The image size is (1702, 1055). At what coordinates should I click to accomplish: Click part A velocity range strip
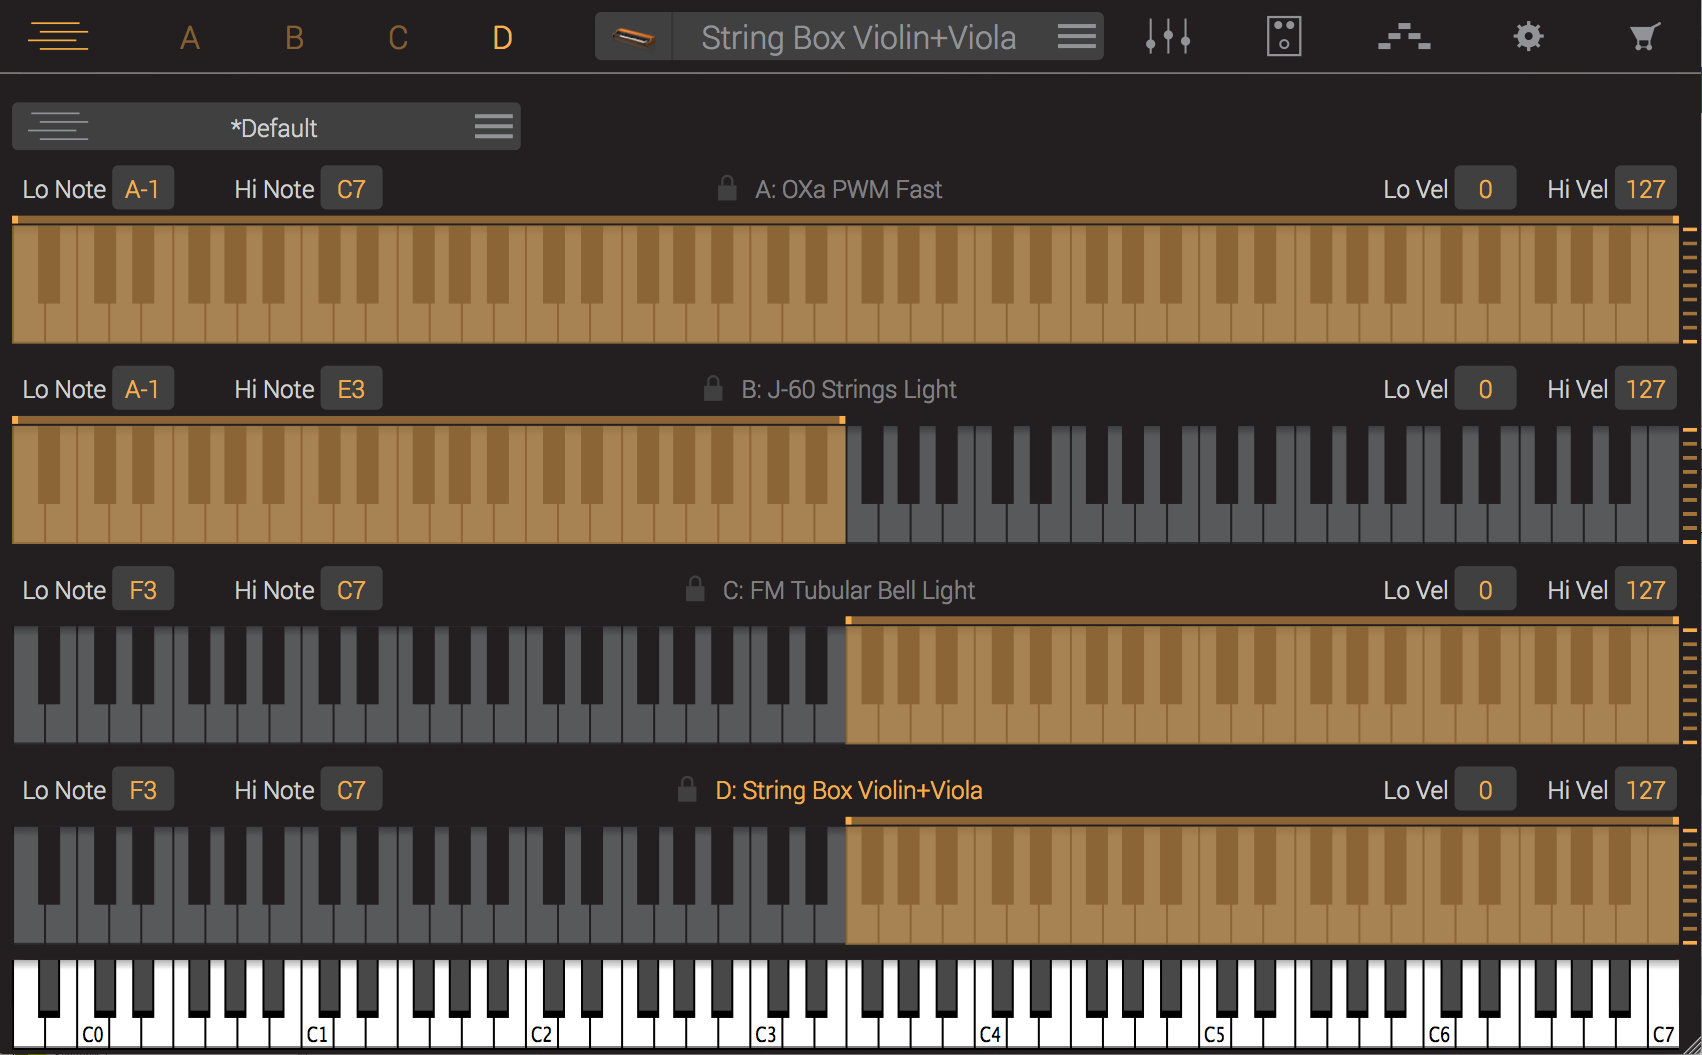click(1690, 285)
